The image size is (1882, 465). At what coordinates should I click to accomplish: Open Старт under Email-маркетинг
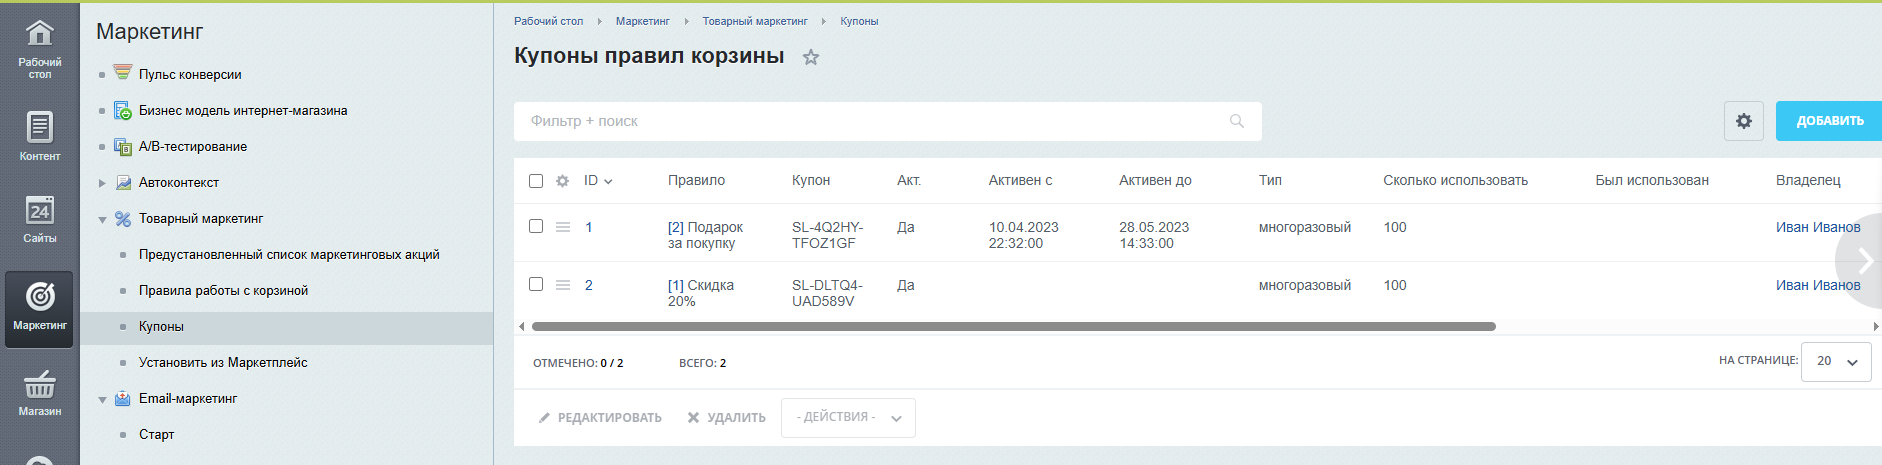[x=156, y=434]
